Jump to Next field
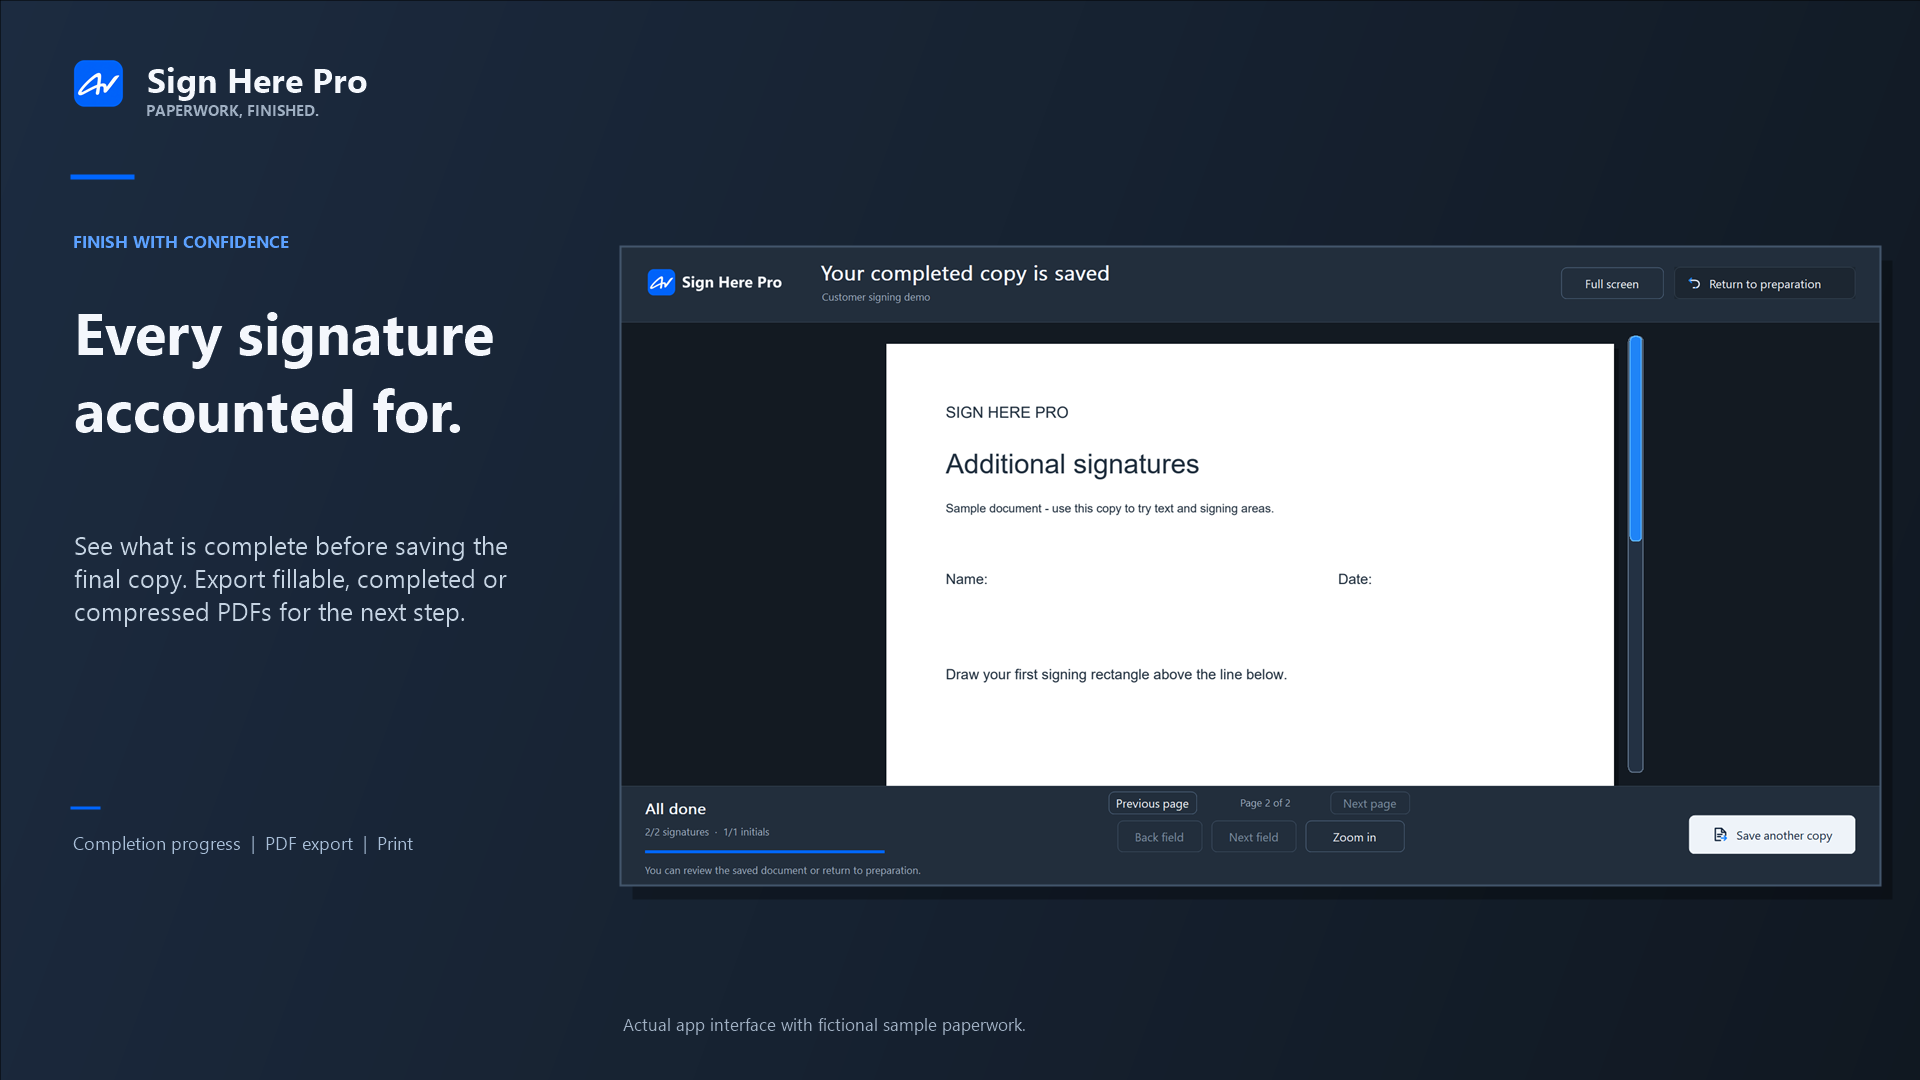 (x=1253, y=837)
